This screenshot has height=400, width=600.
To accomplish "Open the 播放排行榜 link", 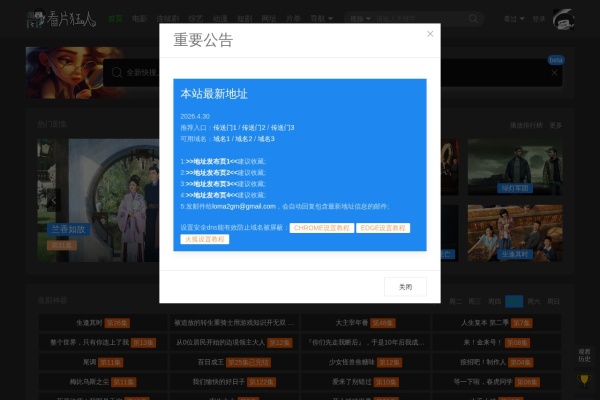I will tap(526, 125).
